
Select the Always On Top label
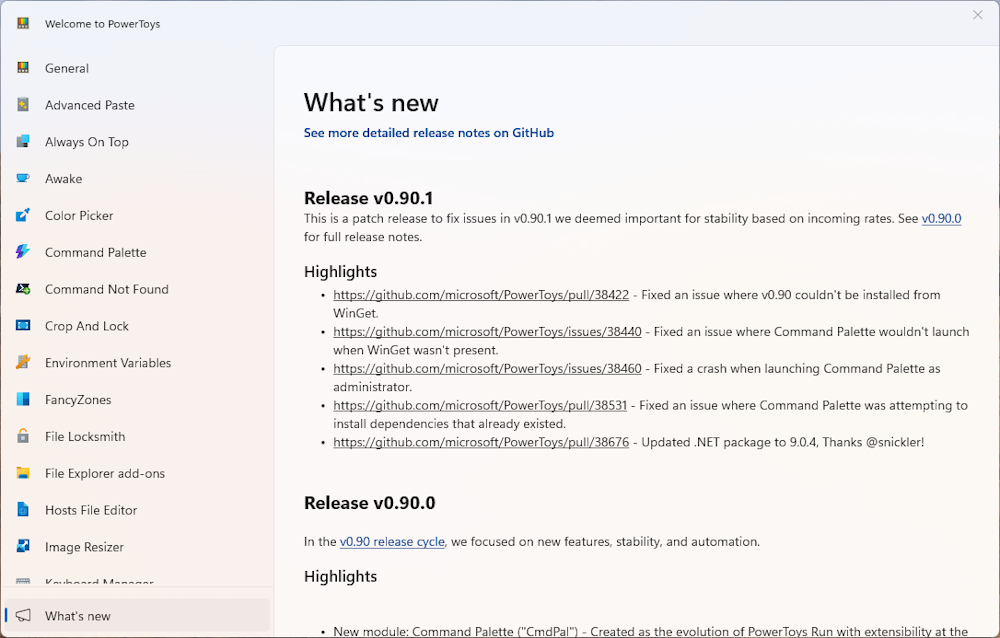(x=87, y=142)
